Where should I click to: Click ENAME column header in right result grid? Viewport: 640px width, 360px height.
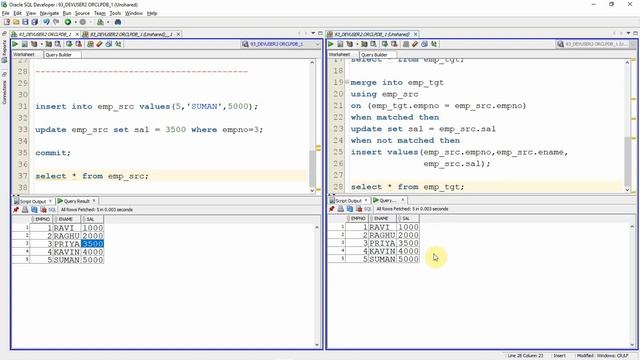click(382, 219)
